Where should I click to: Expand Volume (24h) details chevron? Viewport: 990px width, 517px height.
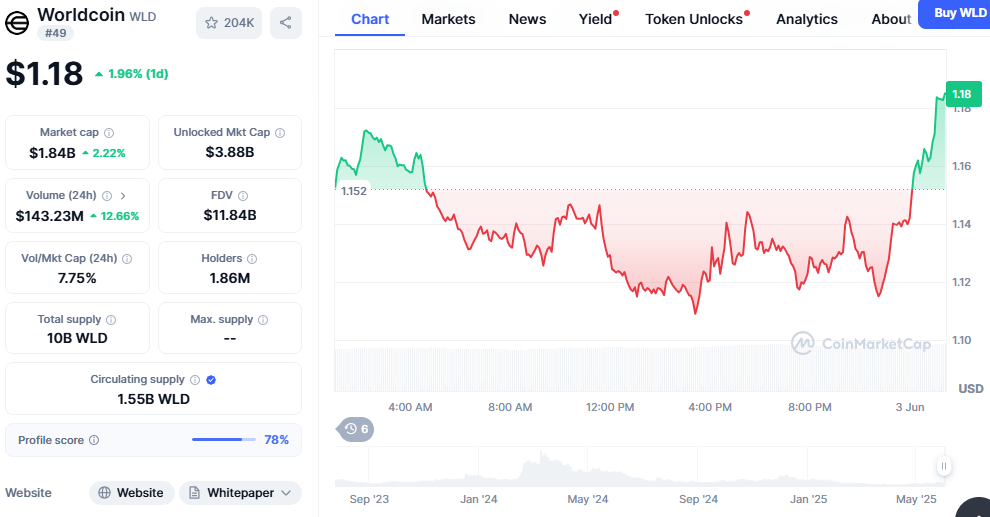(123, 196)
